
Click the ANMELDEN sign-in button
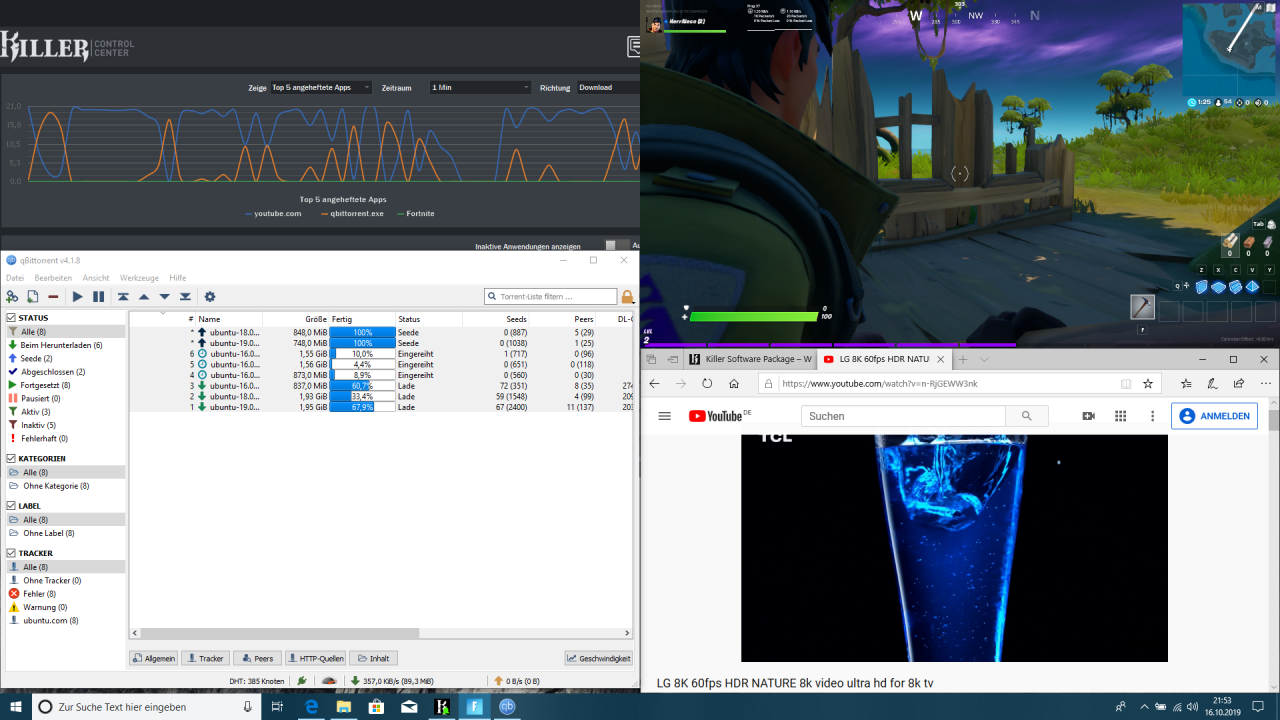click(x=1214, y=416)
